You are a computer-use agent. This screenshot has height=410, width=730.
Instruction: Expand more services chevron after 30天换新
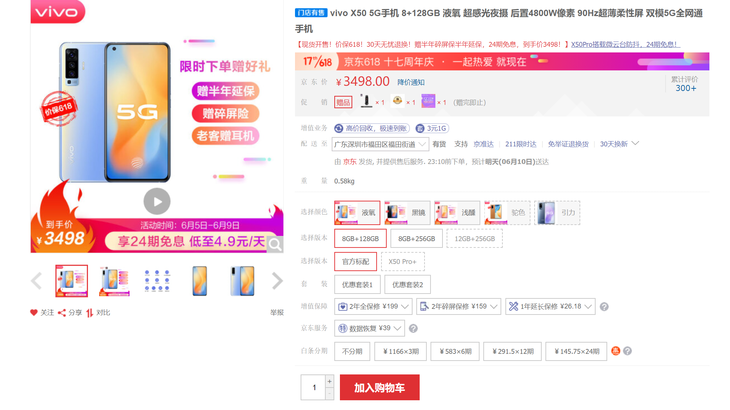coord(635,143)
